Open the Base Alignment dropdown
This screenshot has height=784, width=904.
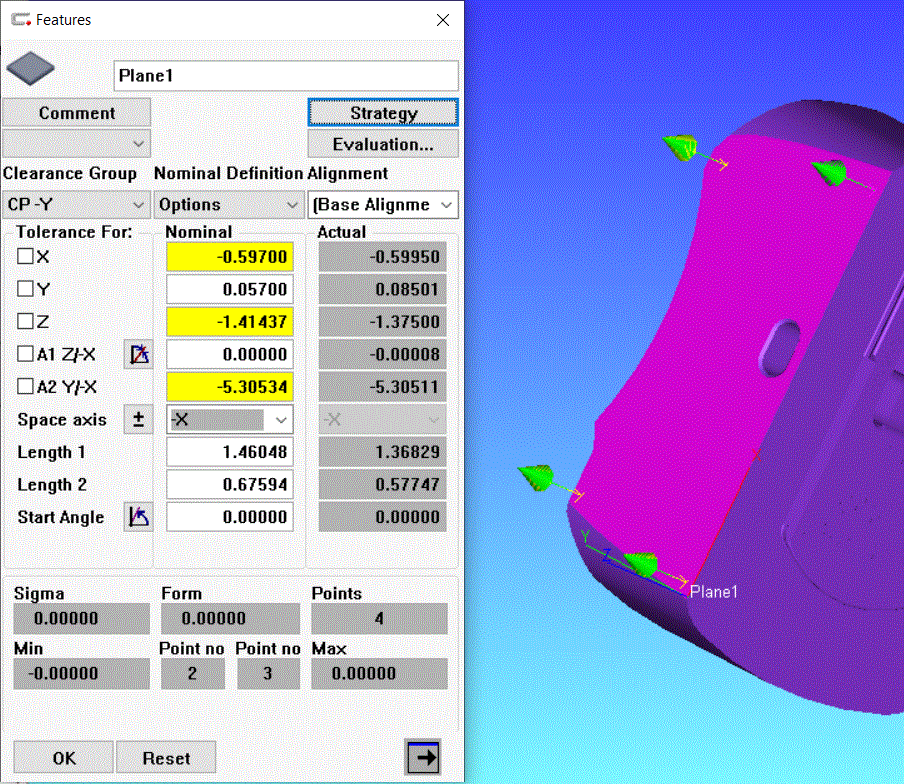pyautogui.click(x=382, y=204)
